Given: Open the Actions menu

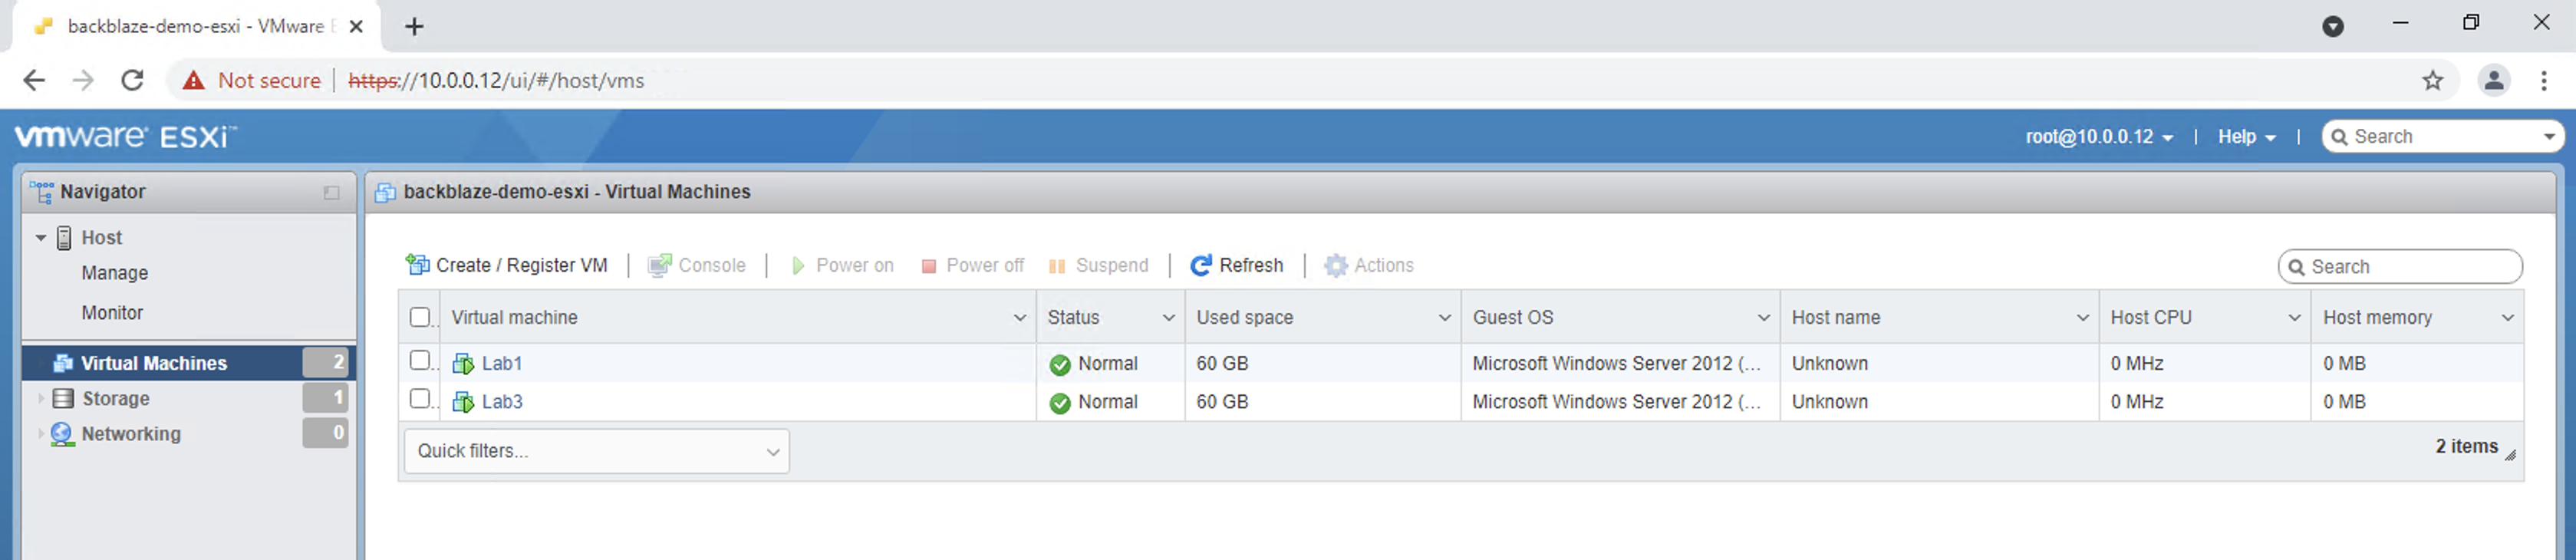Looking at the screenshot, I should point(1369,265).
